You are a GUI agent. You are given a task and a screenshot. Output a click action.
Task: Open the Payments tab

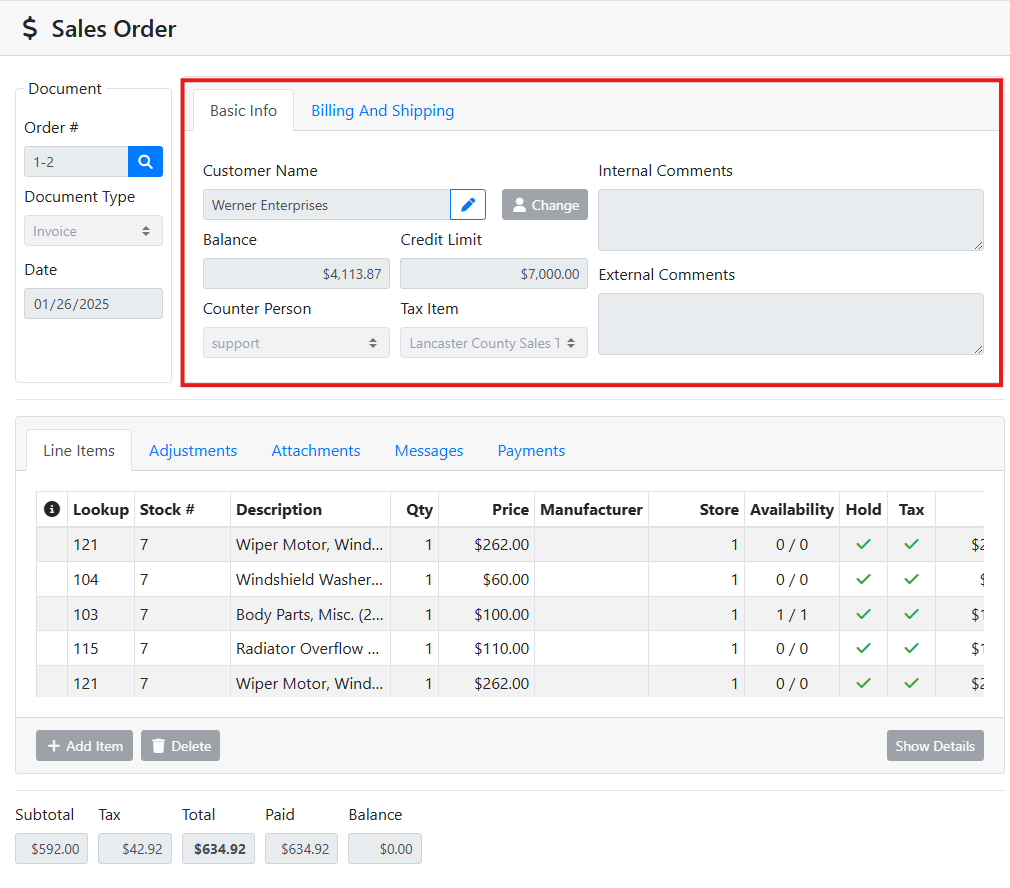click(531, 451)
